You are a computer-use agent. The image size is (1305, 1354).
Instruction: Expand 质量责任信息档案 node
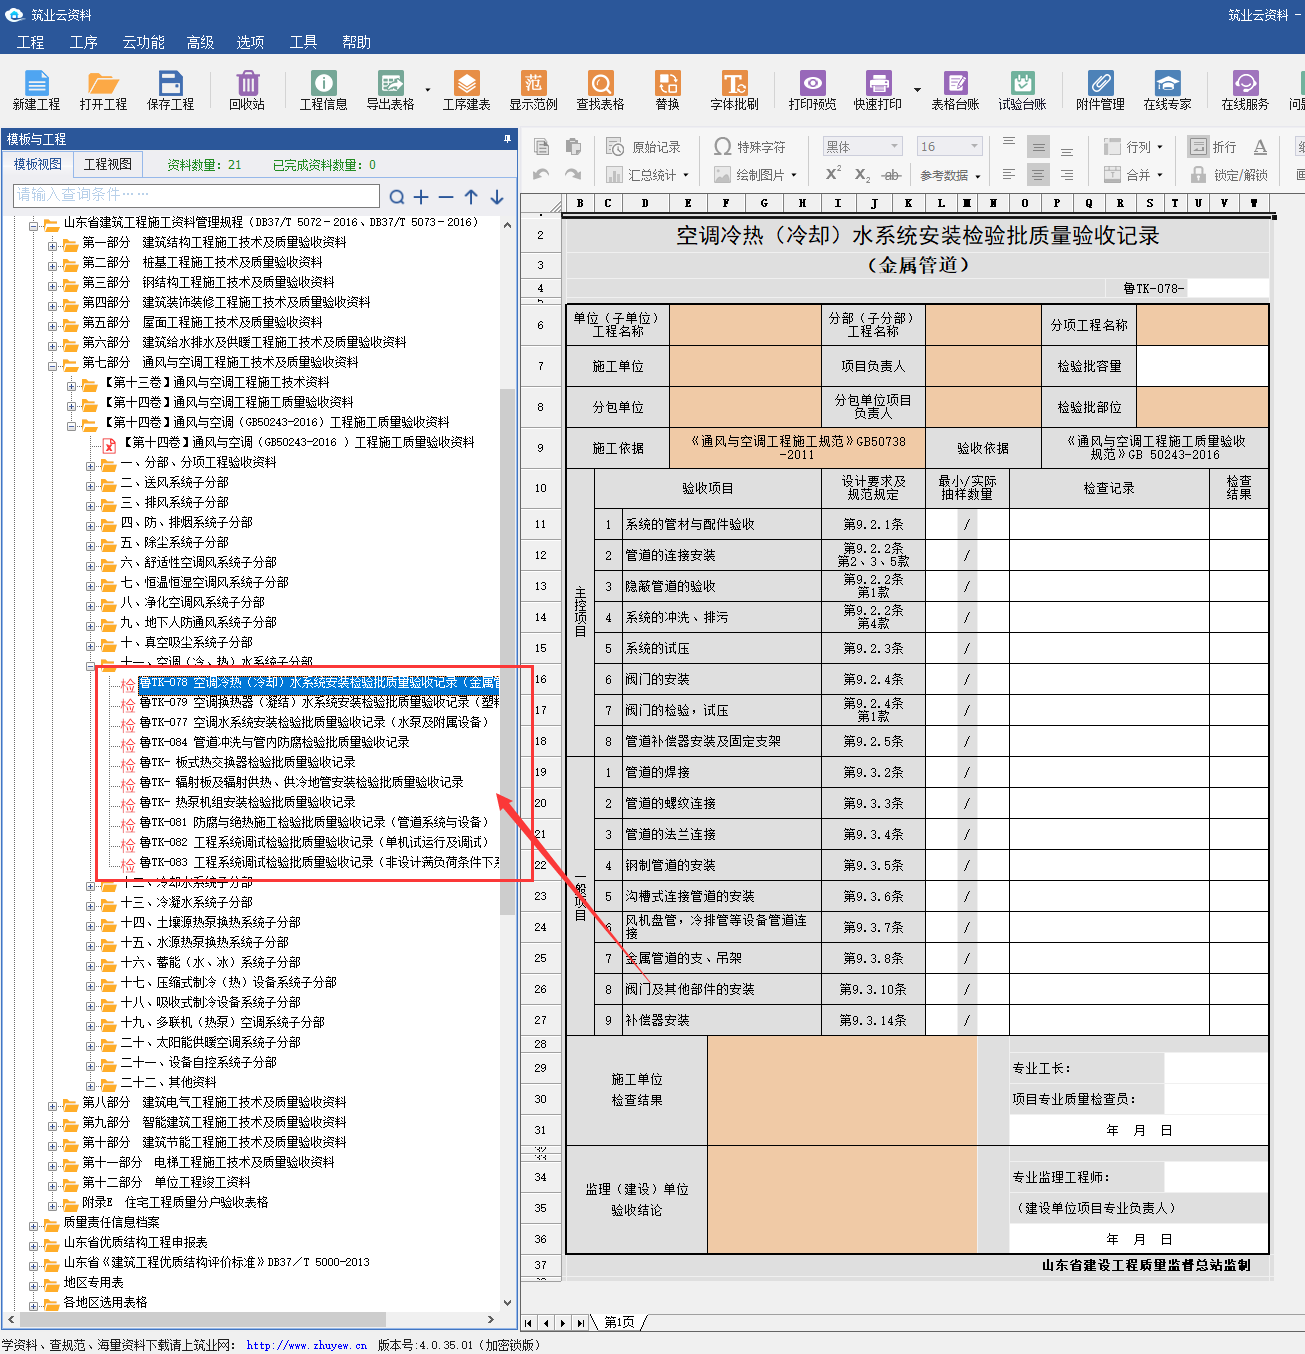click(34, 1224)
